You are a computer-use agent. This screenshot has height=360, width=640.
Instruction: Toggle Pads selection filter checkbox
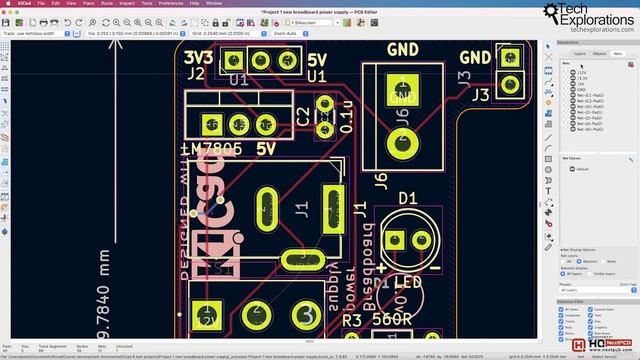pos(561,327)
